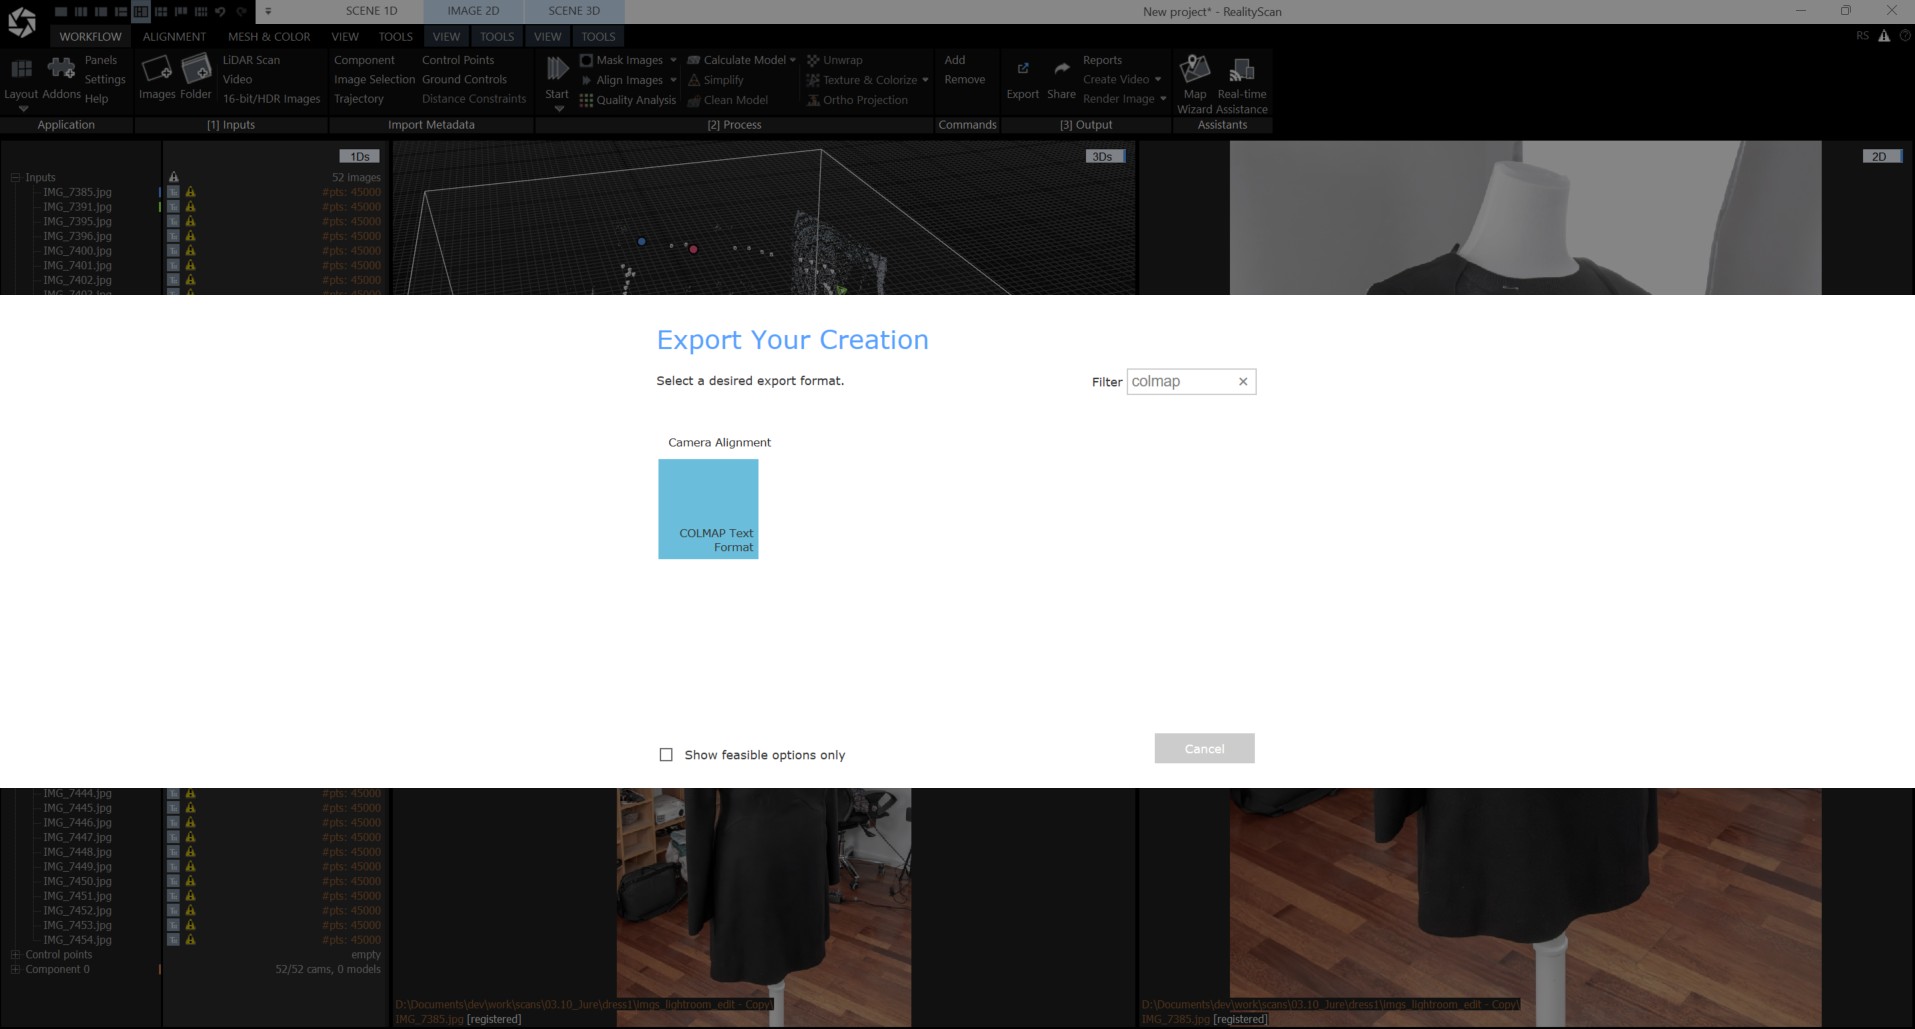1915x1029 pixels.
Task: Enable Show feasible options only
Action: click(666, 754)
